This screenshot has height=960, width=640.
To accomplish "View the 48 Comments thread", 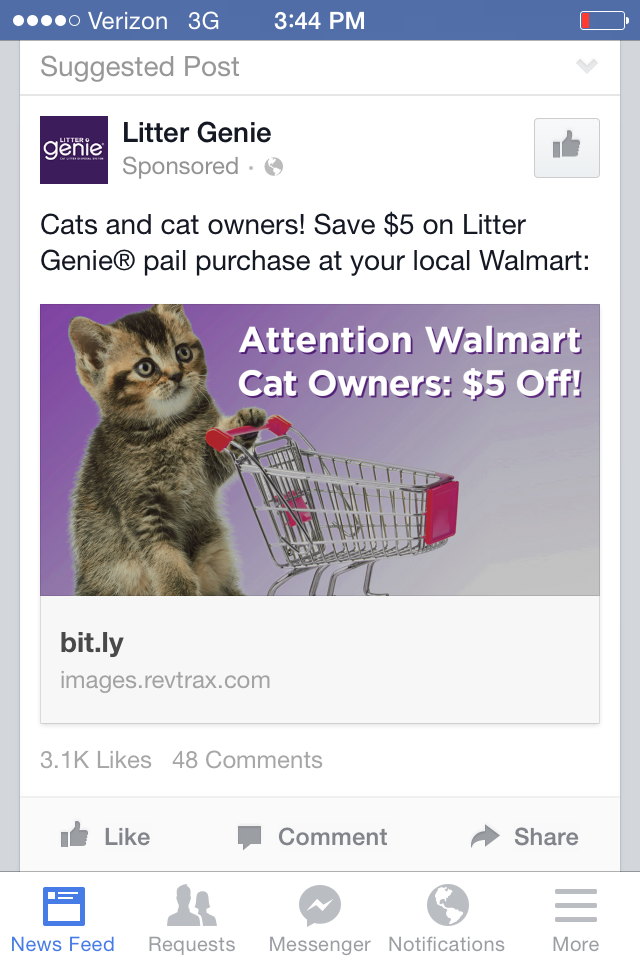I will (247, 760).
